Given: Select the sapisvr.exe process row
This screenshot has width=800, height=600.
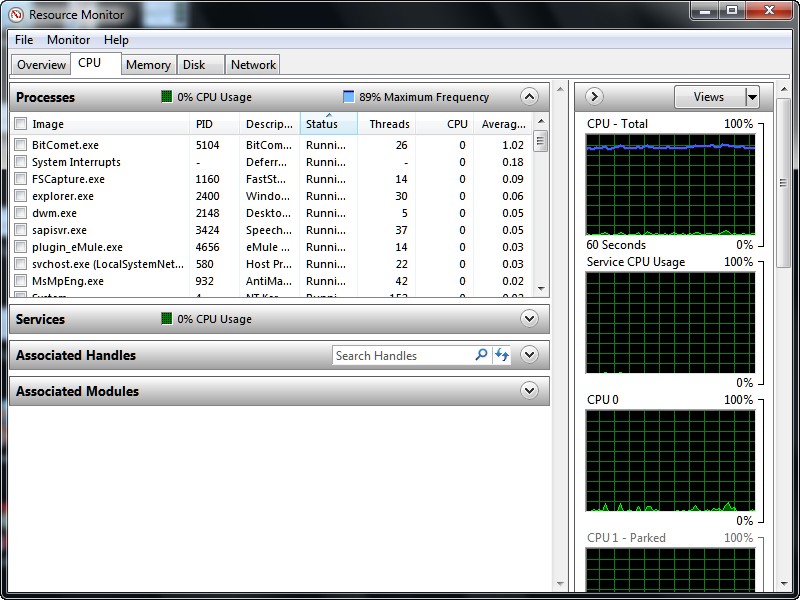Looking at the screenshot, I should pos(272,230).
